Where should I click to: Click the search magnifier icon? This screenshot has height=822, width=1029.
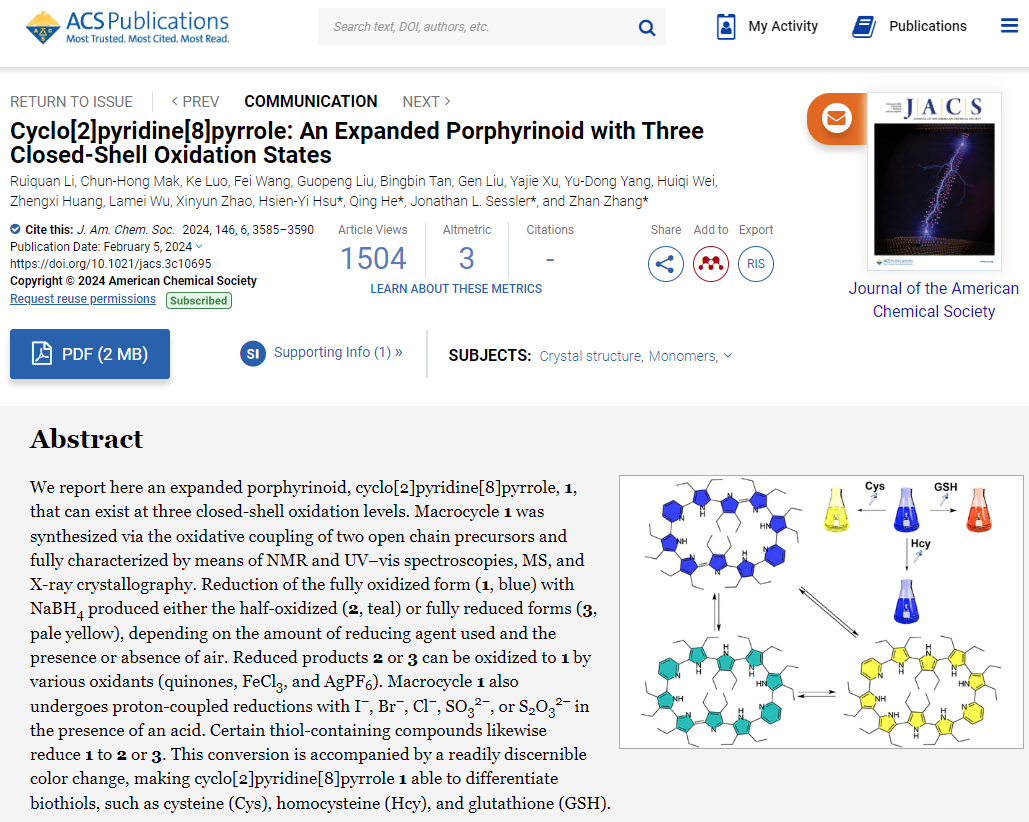tap(646, 28)
